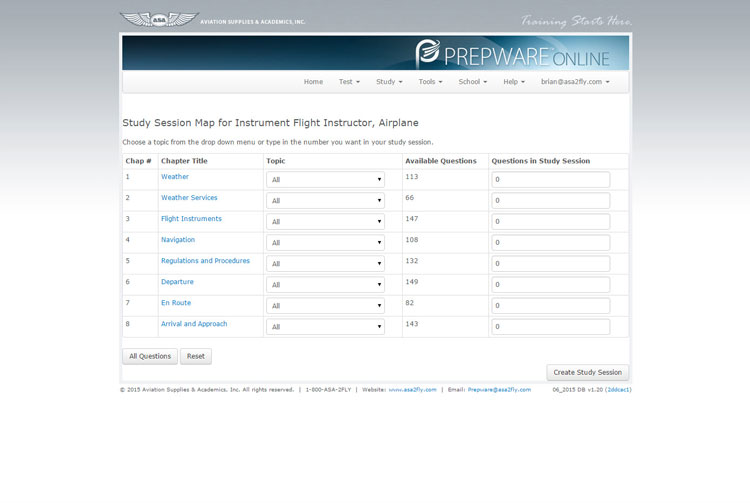750x503 pixels.
Task: Open the School dropdown menu
Action: pos(472,82)
